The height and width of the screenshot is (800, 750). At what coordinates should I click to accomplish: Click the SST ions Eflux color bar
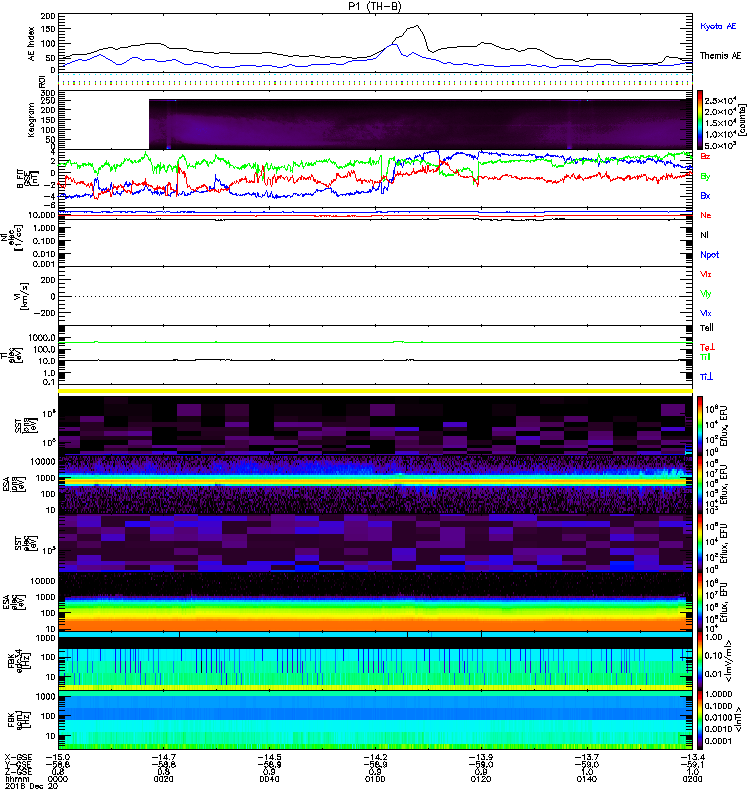click(700, 424)
